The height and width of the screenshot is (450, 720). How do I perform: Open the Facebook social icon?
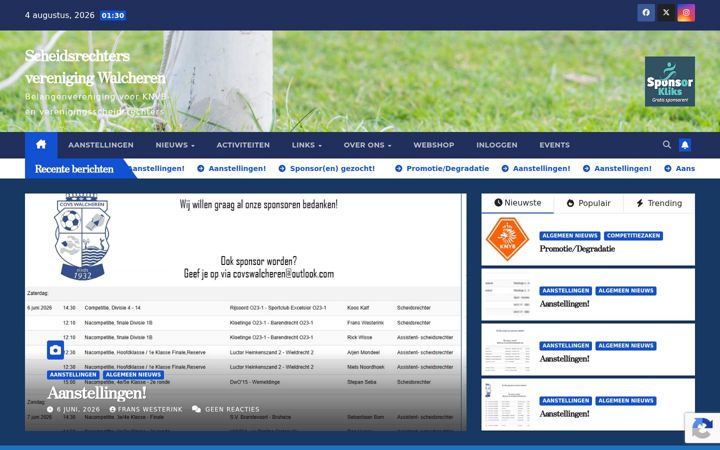(x=646, y=13)
